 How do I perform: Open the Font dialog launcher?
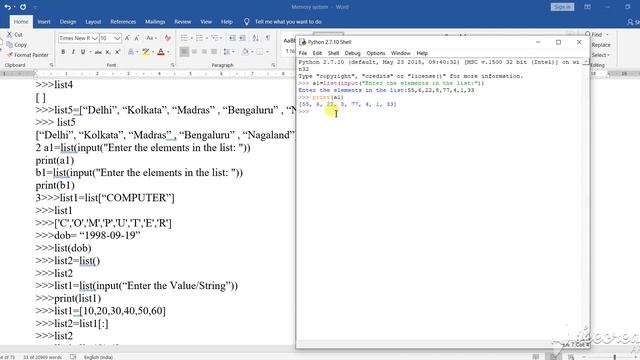tap(173, 65)
